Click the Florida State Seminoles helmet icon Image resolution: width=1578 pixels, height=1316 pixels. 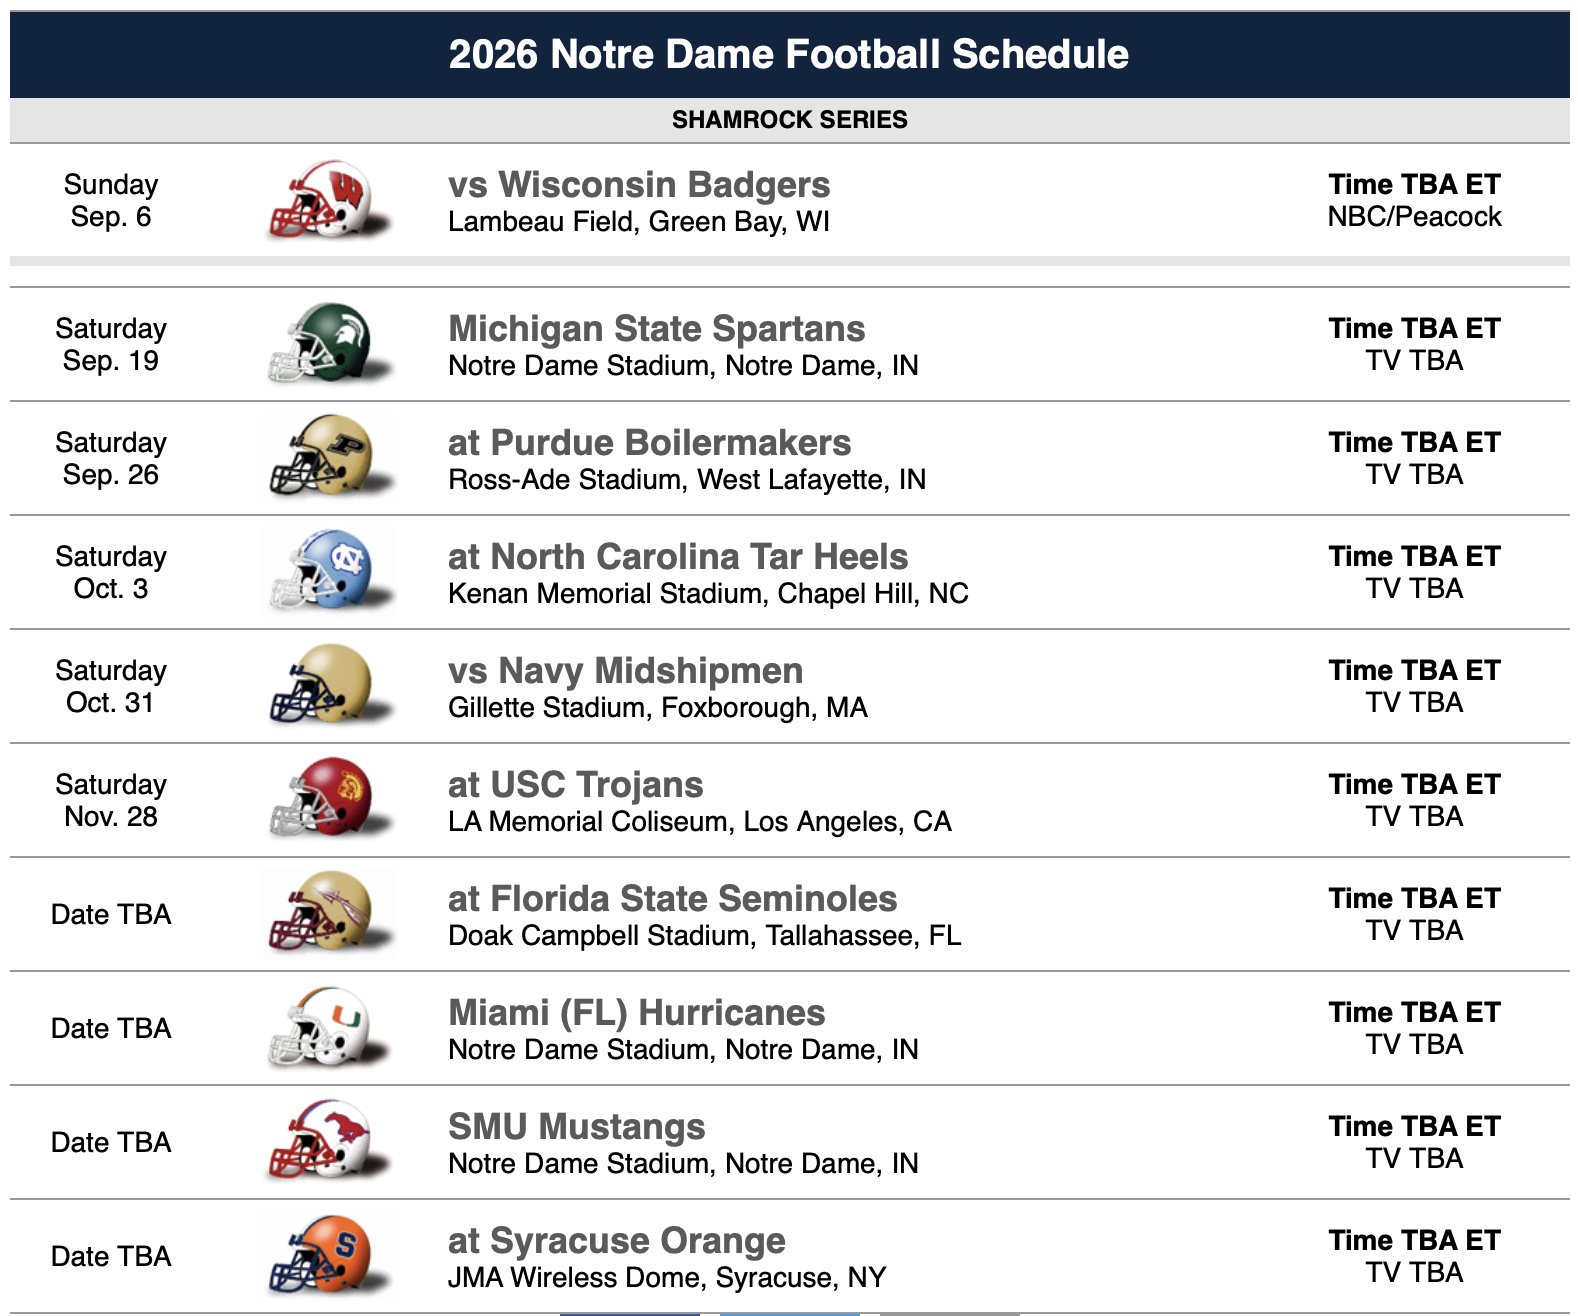[x=326, y=913]
